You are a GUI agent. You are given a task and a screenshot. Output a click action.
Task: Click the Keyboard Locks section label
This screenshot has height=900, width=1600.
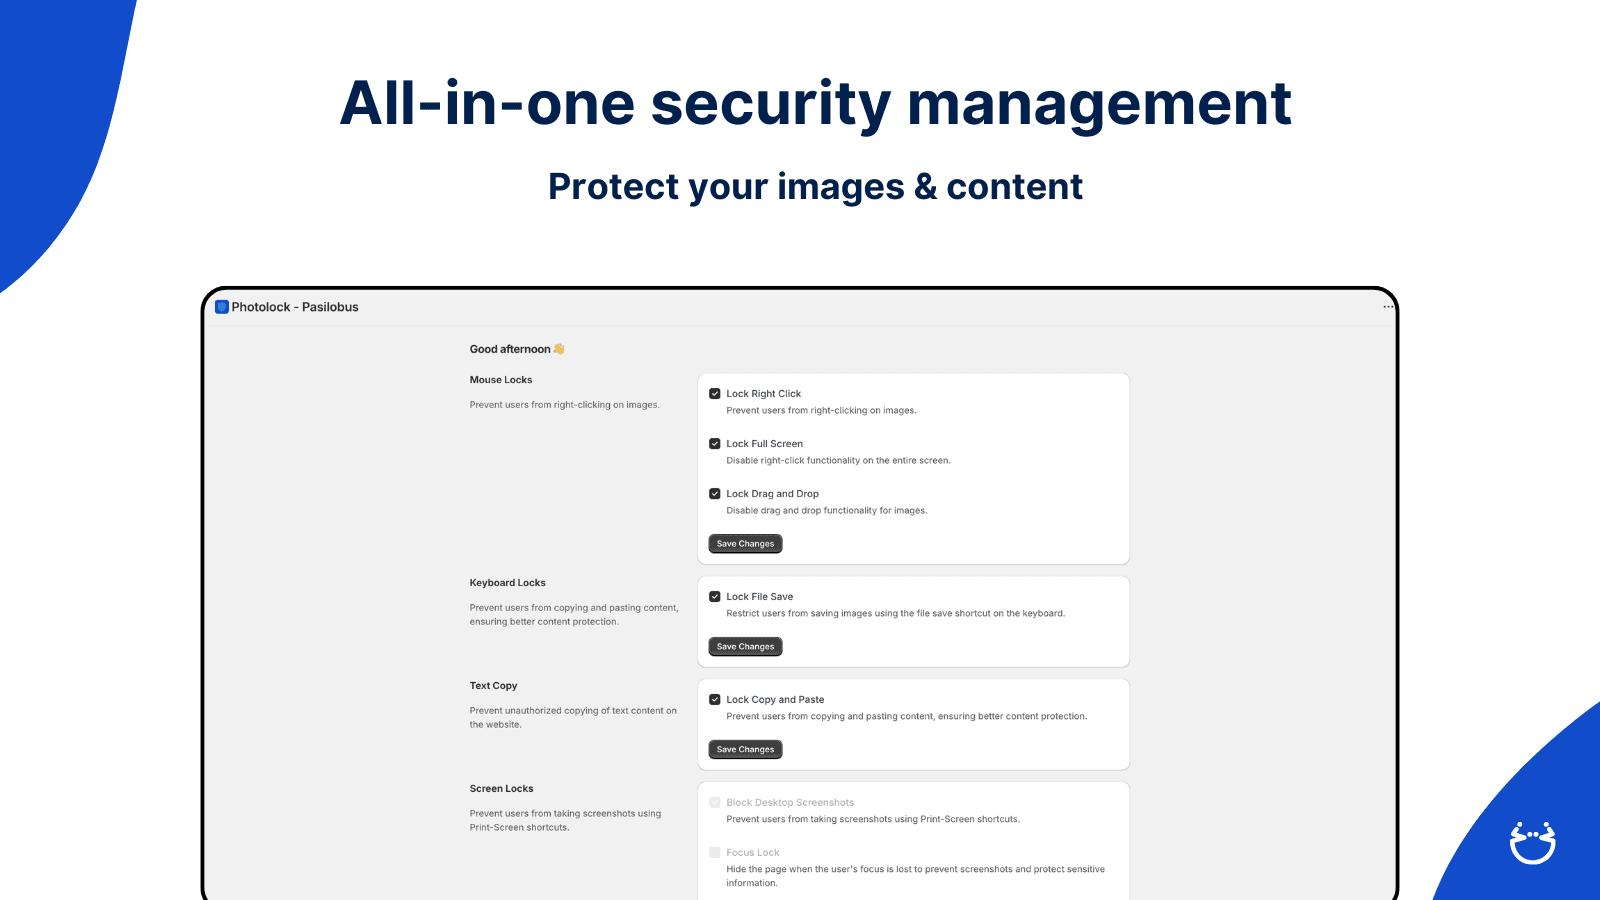(x=507, y=582)
